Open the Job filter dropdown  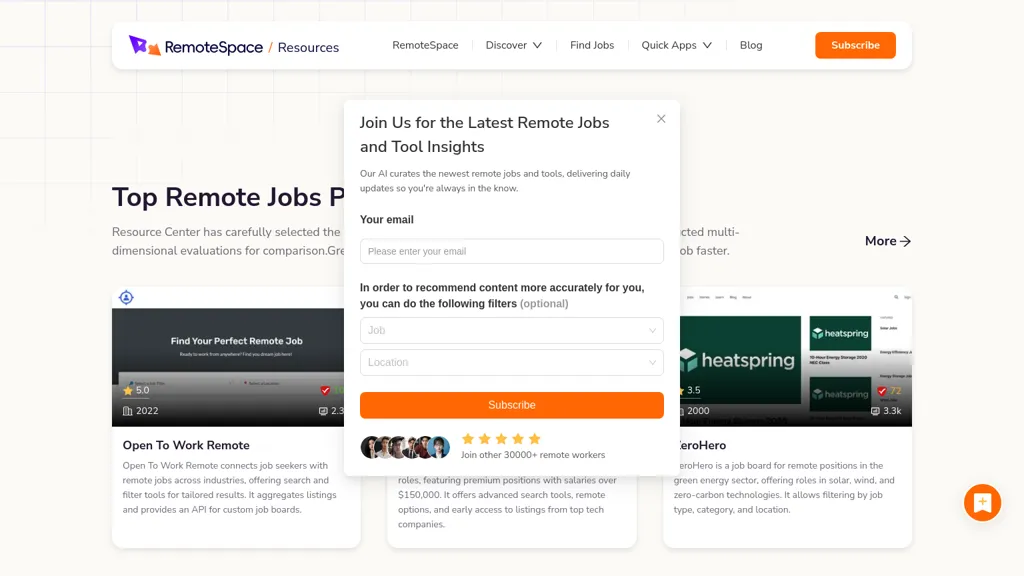click(511, 331)
